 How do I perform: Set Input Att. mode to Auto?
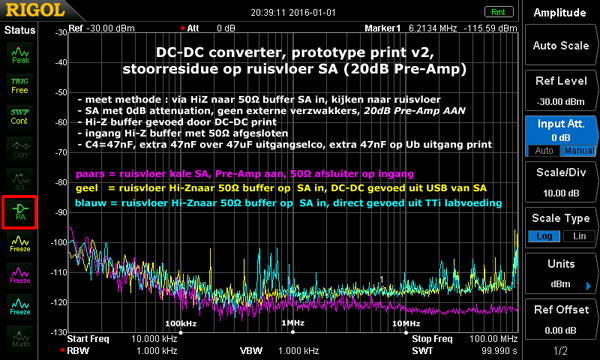[x=544, y=151]
